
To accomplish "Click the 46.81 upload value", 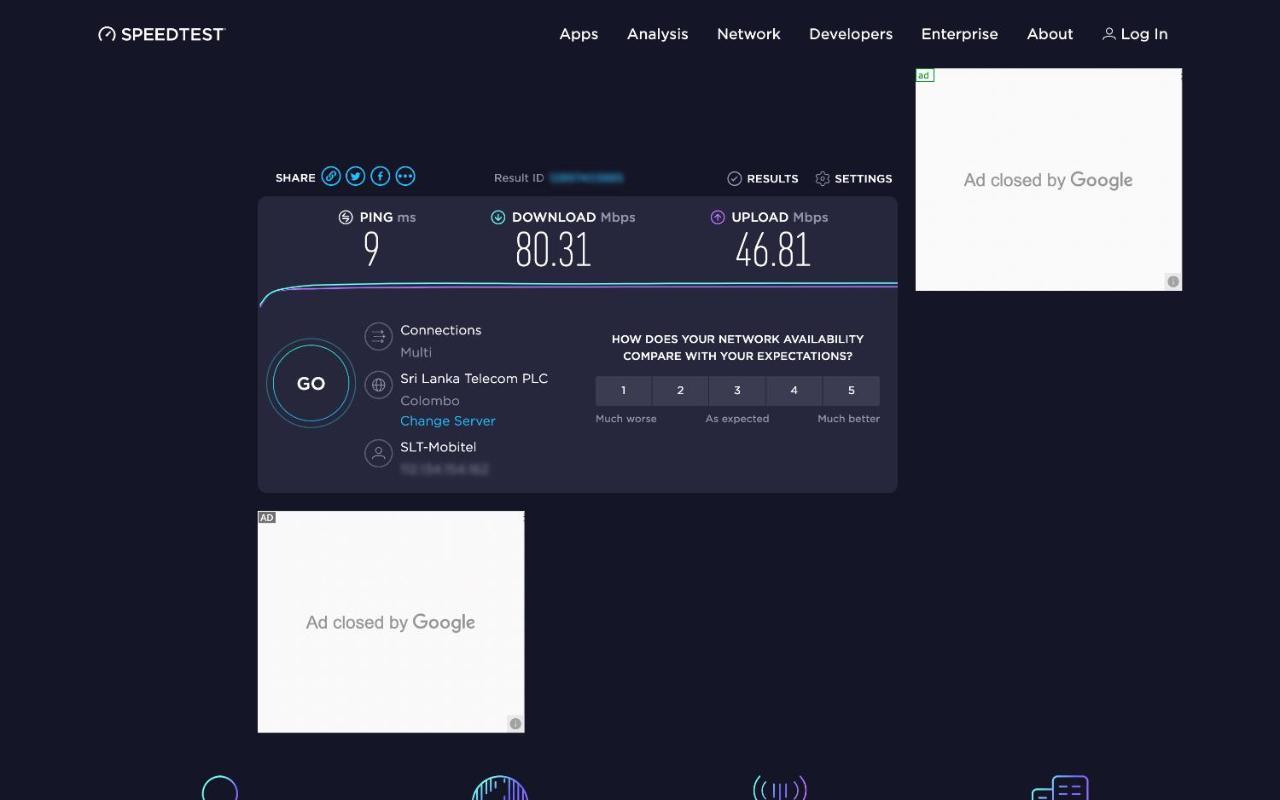I will 773,250.
